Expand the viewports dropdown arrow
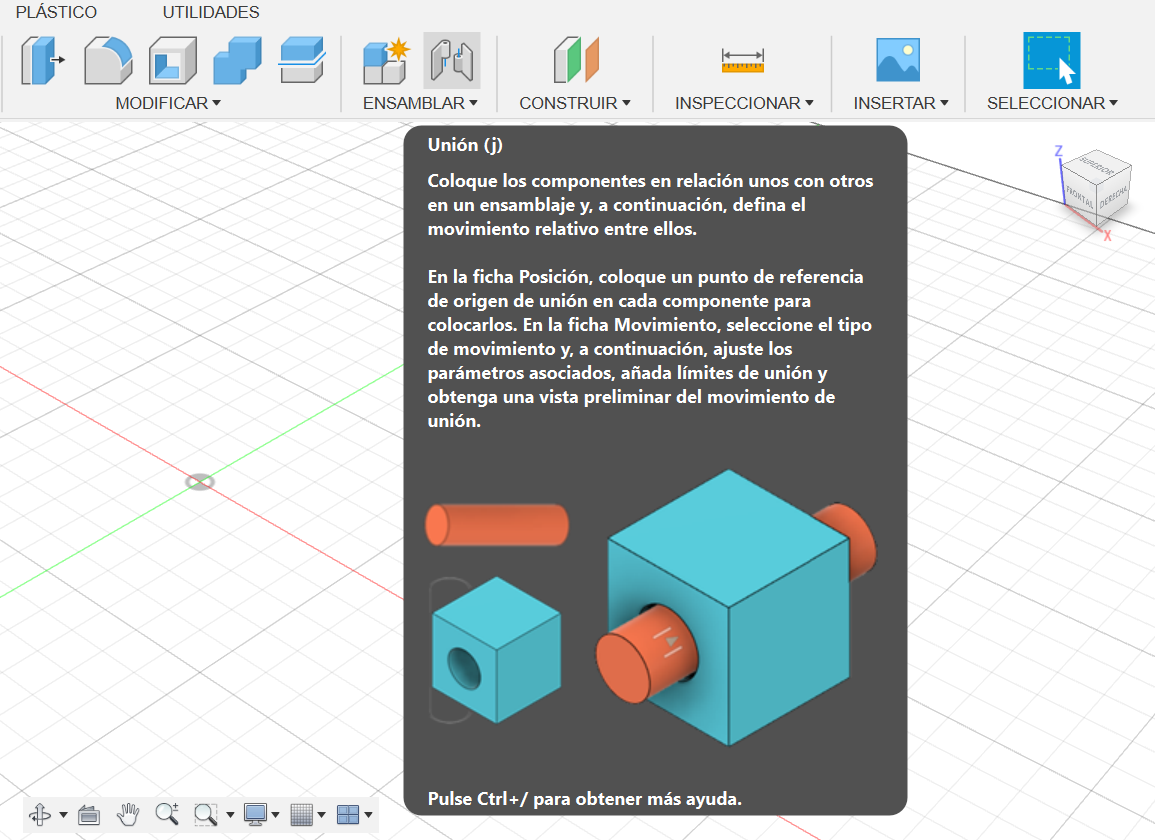Image resolution: width=1155 pixels, height=840 pixels. click(368, 815)
